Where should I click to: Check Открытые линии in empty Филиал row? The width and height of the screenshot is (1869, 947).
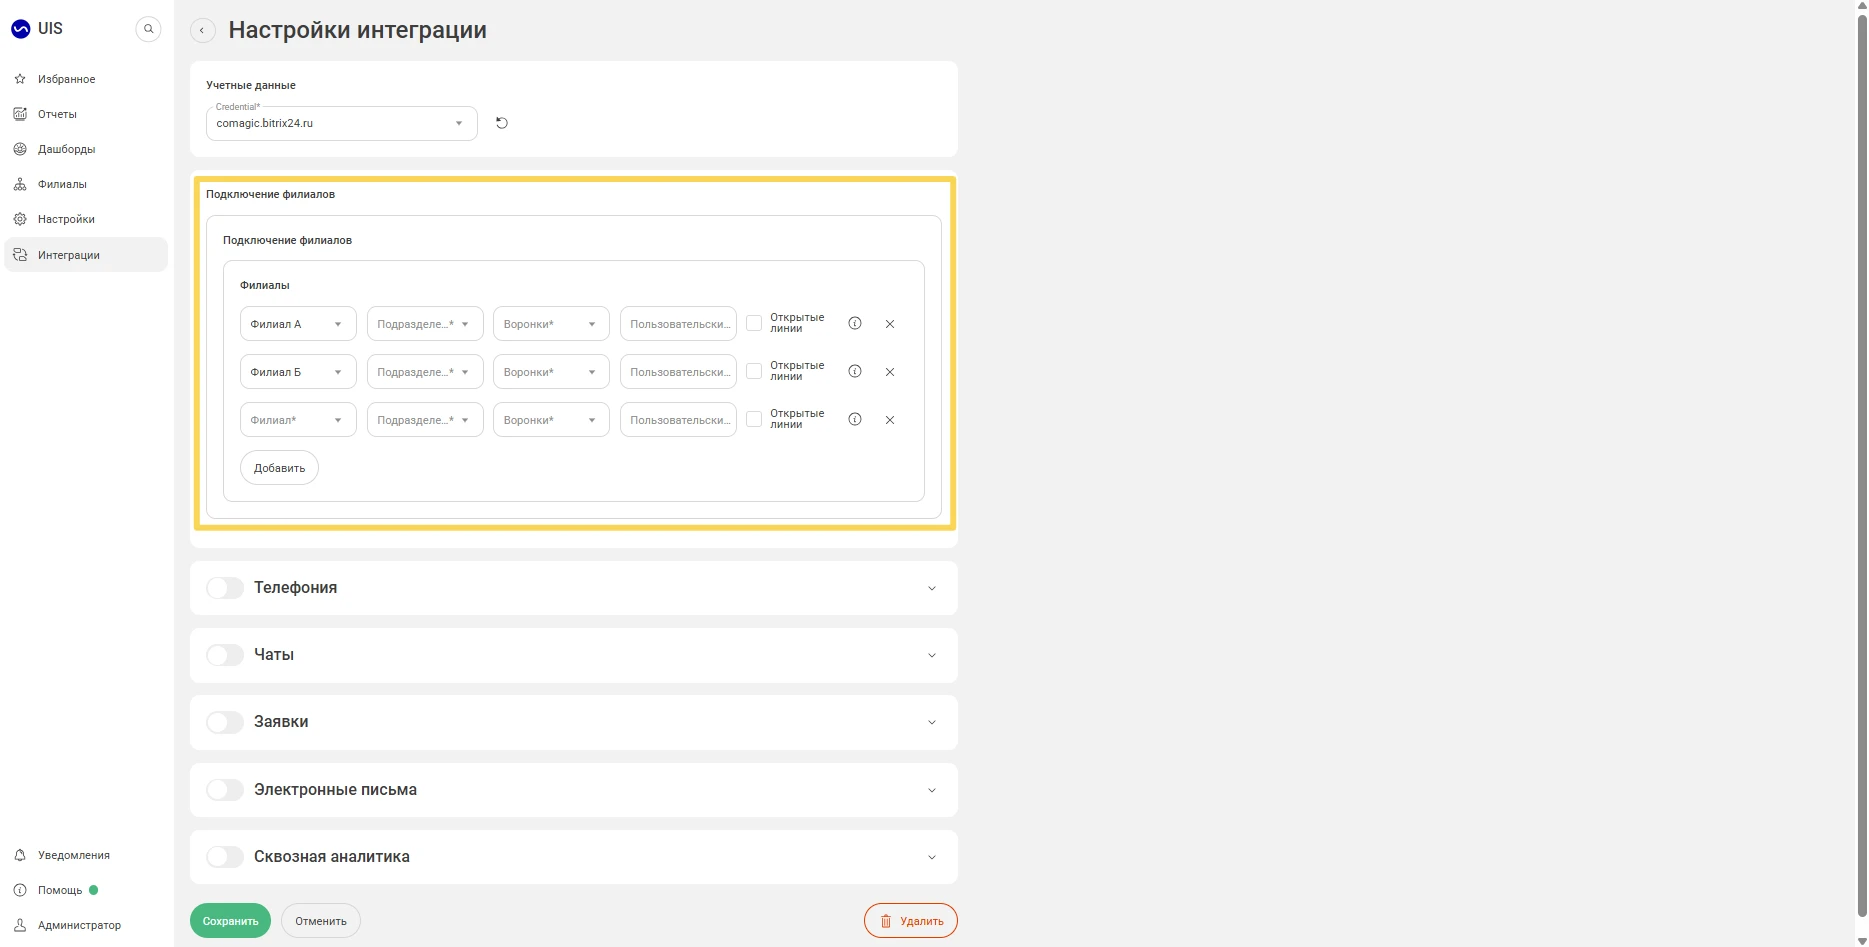pos(754,419)
